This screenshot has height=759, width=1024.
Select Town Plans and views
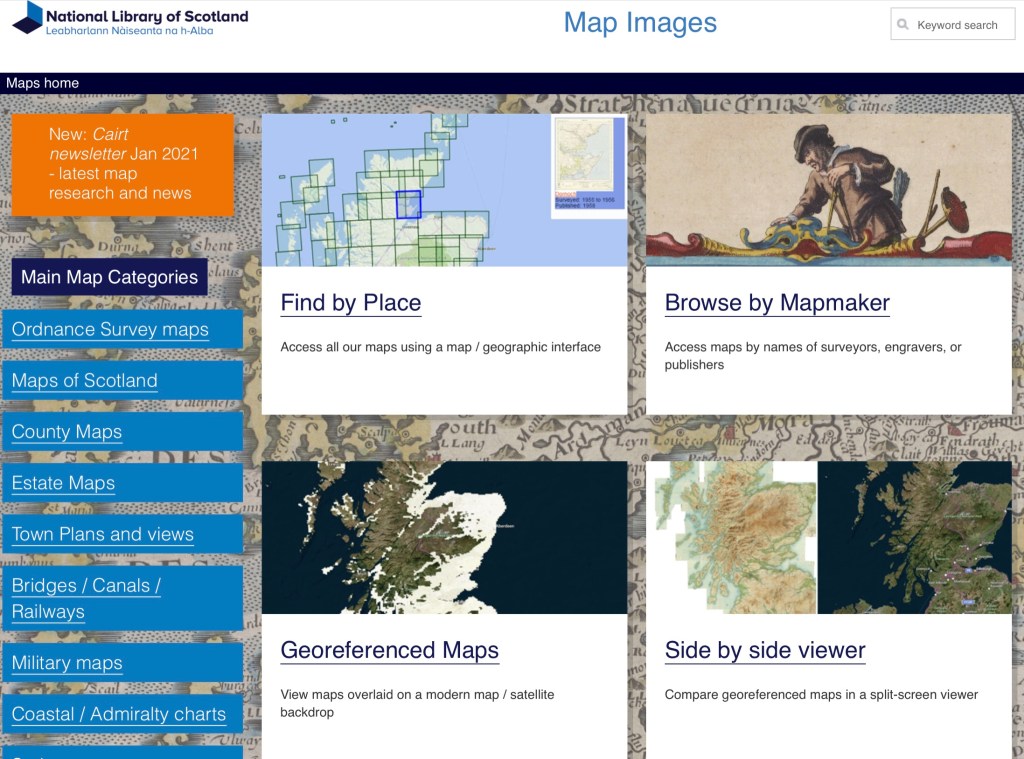click(x=103, y=534)
